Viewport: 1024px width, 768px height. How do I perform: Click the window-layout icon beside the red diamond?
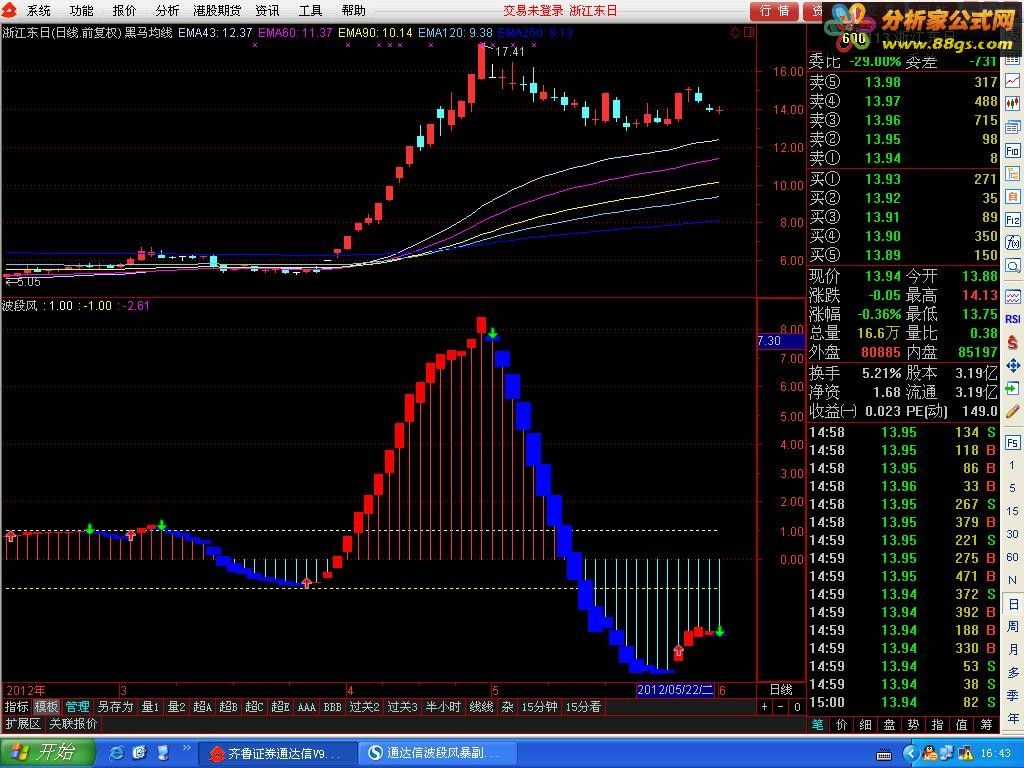748,32
